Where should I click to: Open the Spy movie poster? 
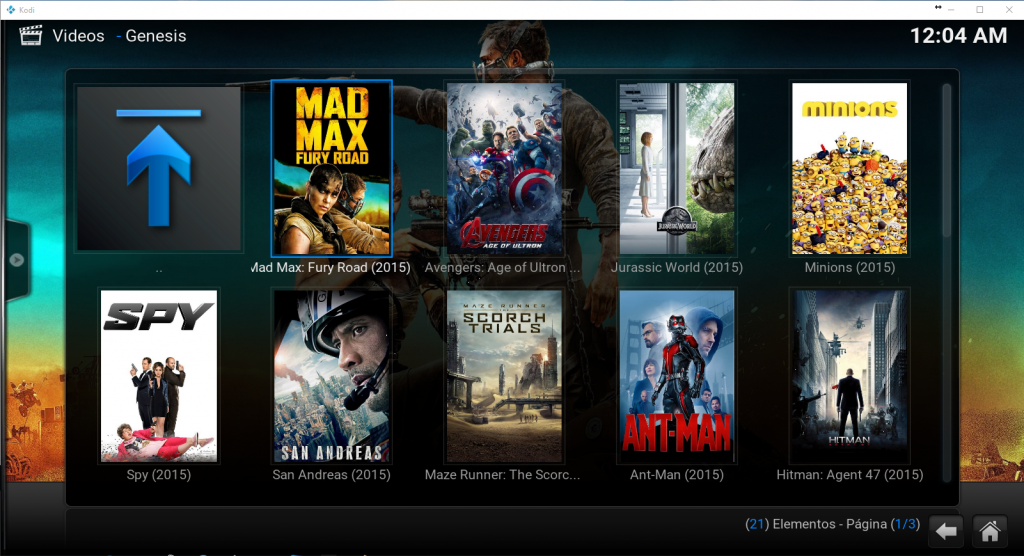coord(158,376)
